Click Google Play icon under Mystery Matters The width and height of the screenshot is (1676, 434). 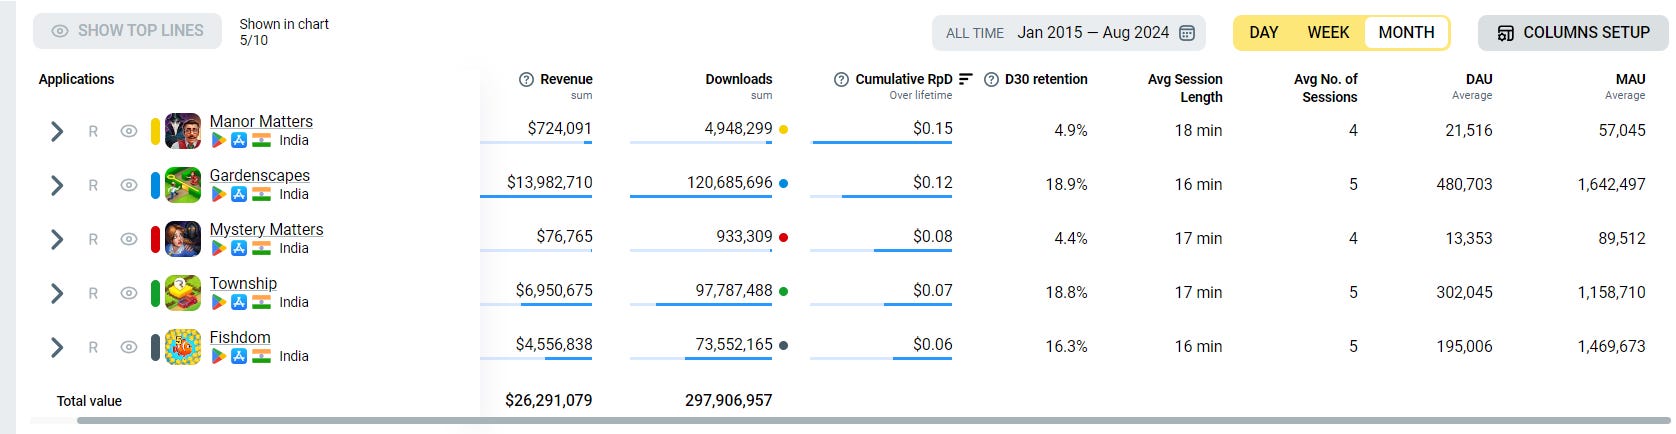click(x=218, y=249)
